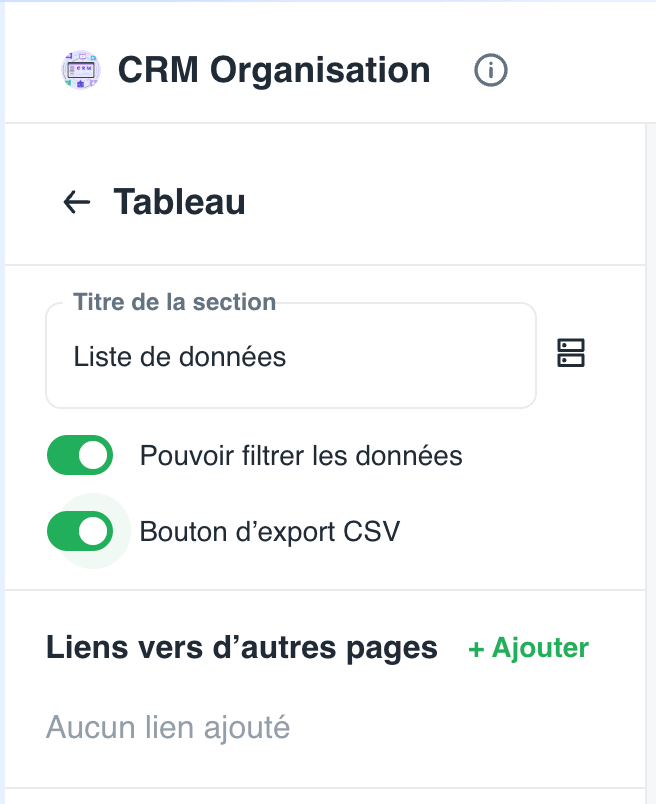This screenshot has width=656, height=804.
Task: Select the CRM Organisation title text
Action: point(274,70)
